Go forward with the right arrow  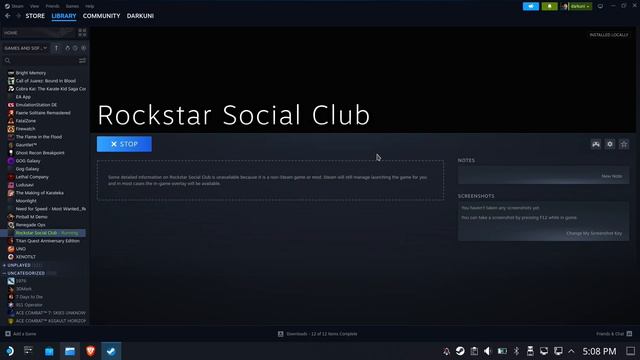[18, 16]
